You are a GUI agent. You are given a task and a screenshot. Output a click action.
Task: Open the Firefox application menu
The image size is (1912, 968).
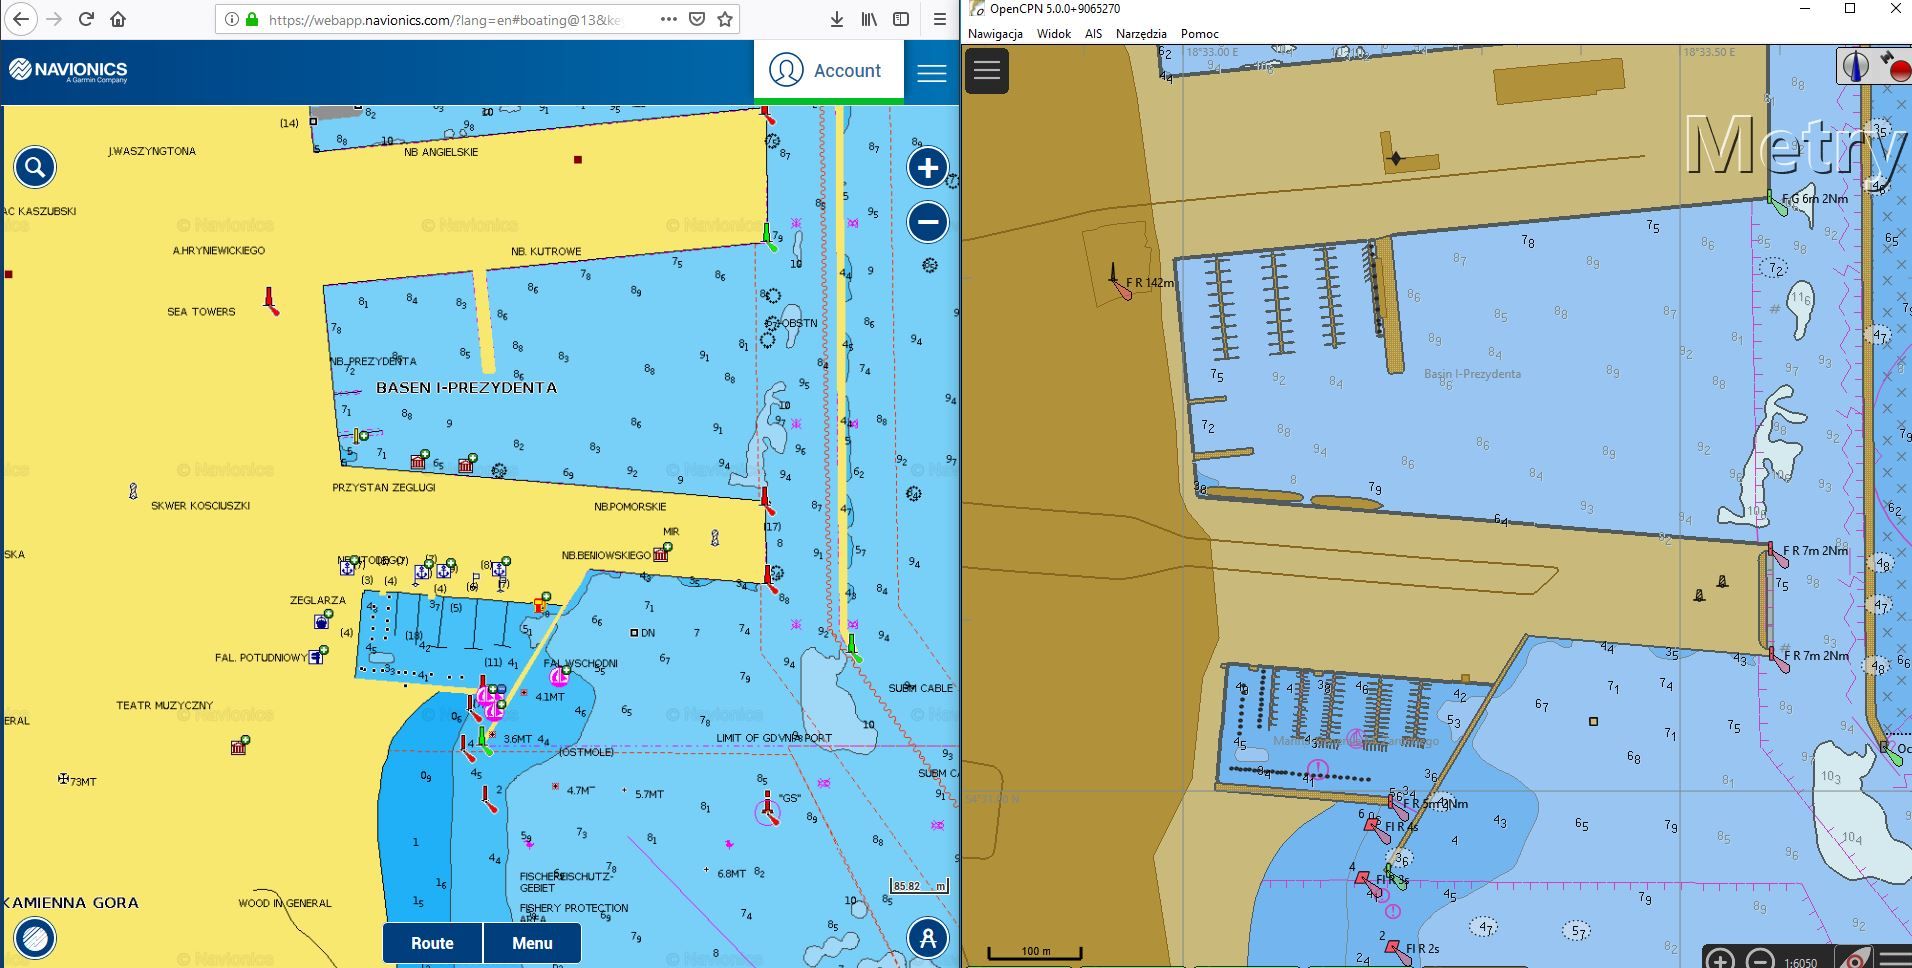pyautogui.click(x=939, y=19)
